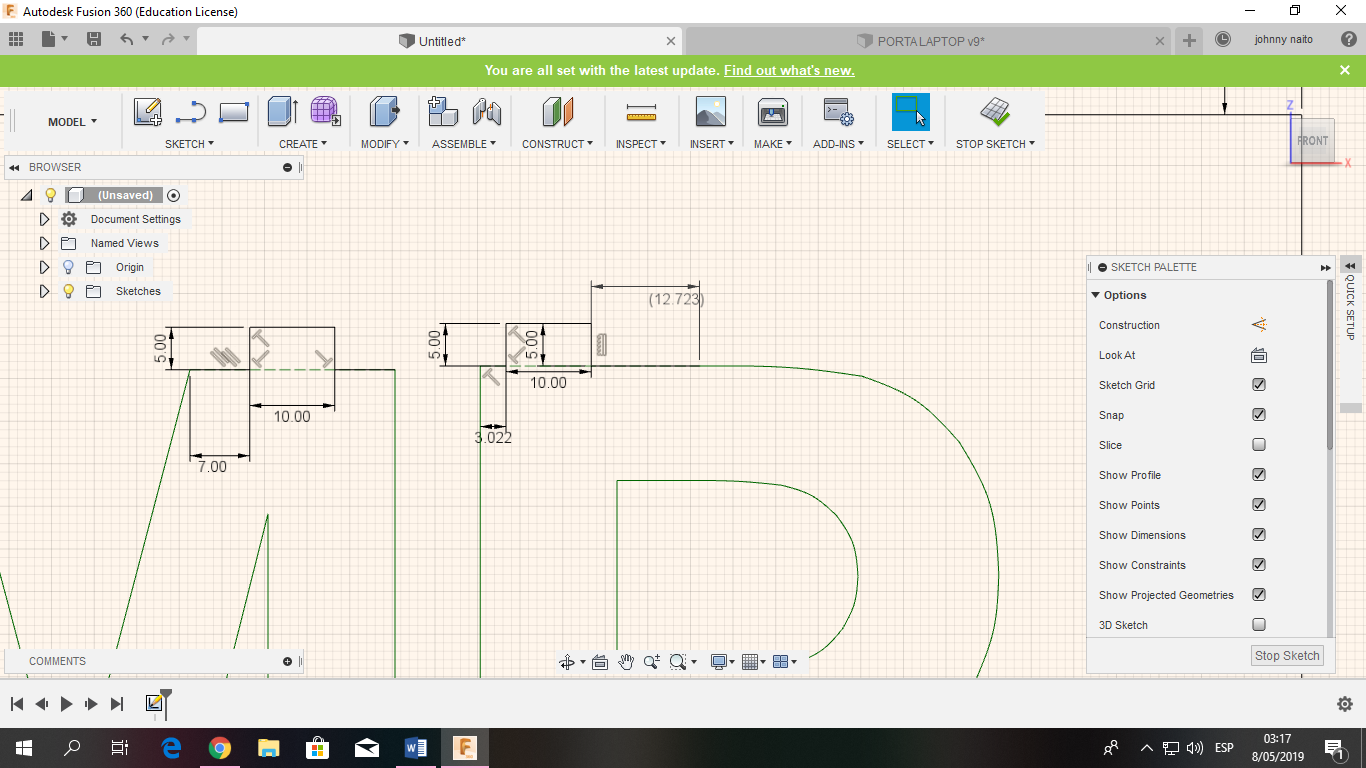This screenshot has height=768, width=1366.
Task: Expand the Origin tree node
Action: [44, 267]
